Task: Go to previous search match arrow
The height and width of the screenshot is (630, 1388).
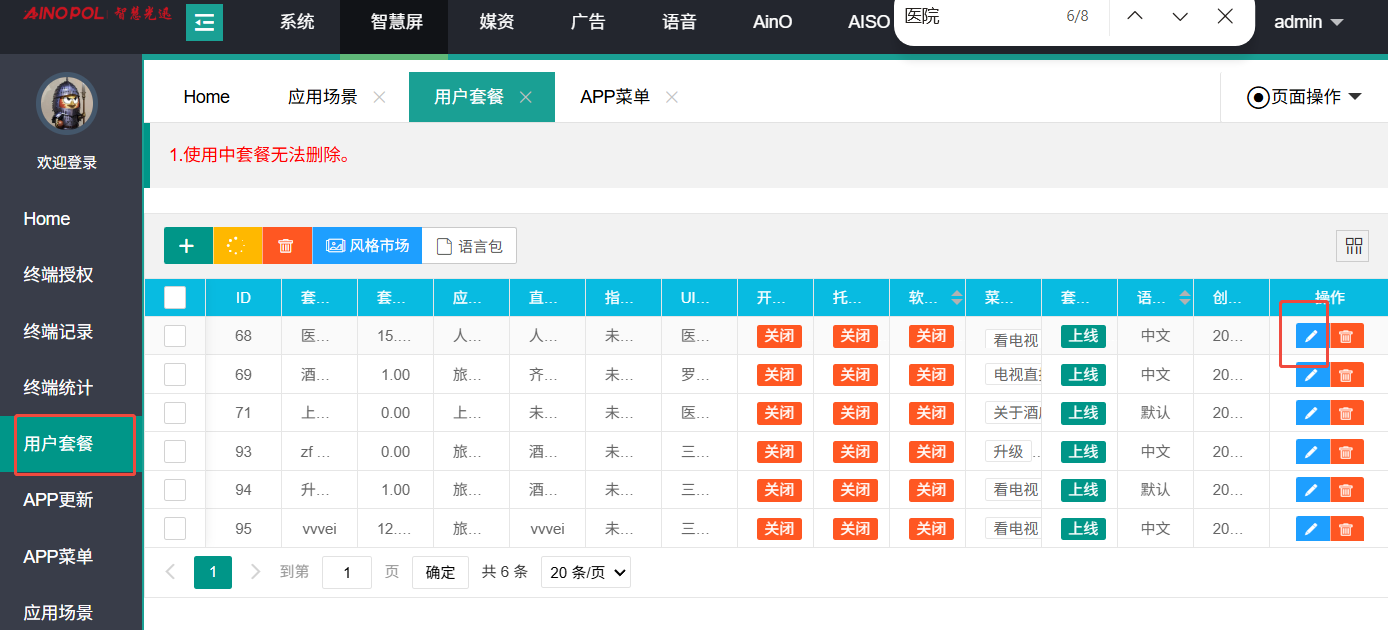Action: (x=1134, y=17)
